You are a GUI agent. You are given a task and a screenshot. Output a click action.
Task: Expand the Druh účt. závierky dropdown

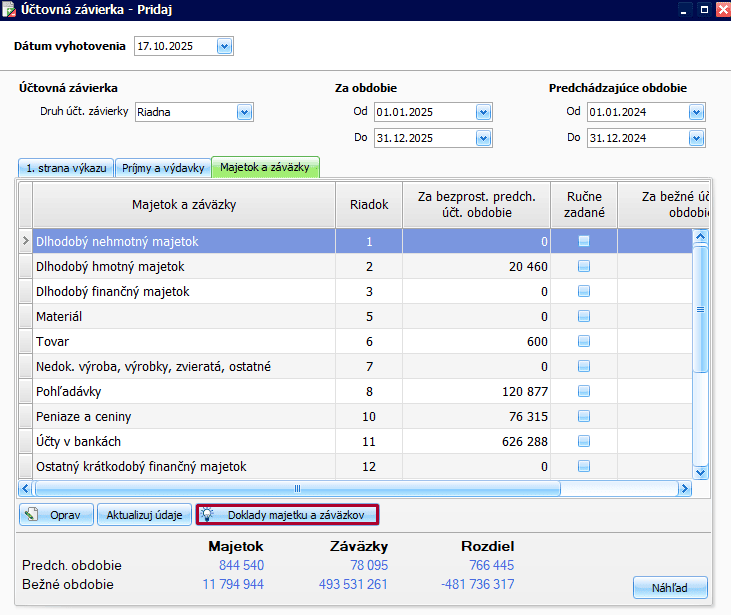pos(244,112)
